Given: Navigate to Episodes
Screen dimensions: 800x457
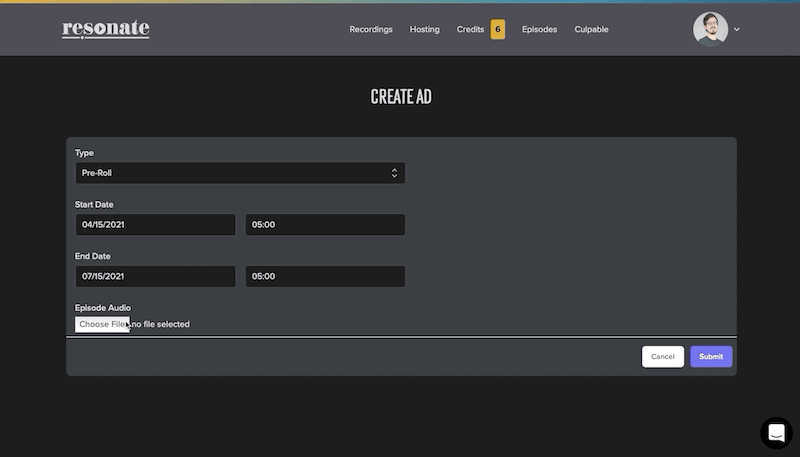Looking at the screenshot, I should click(x=539, y=30).
